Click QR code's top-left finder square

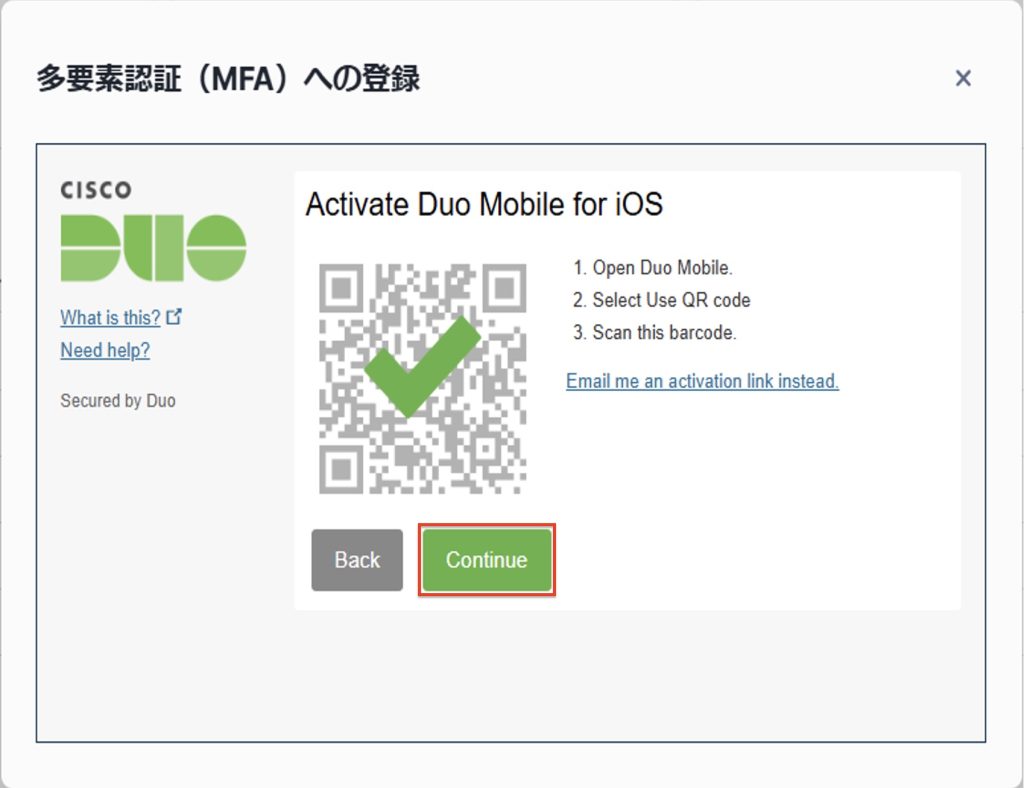click(x=341, y=286)
